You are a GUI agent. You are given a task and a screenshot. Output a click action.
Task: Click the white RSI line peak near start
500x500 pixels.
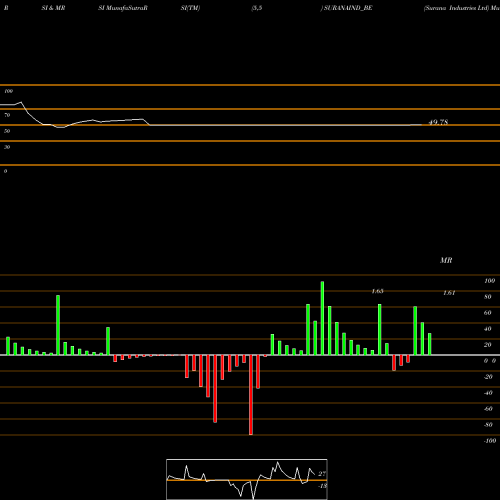pos(21,102)
